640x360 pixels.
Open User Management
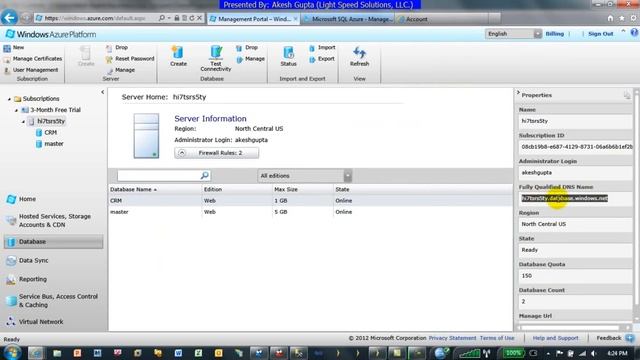coord(31,70)
